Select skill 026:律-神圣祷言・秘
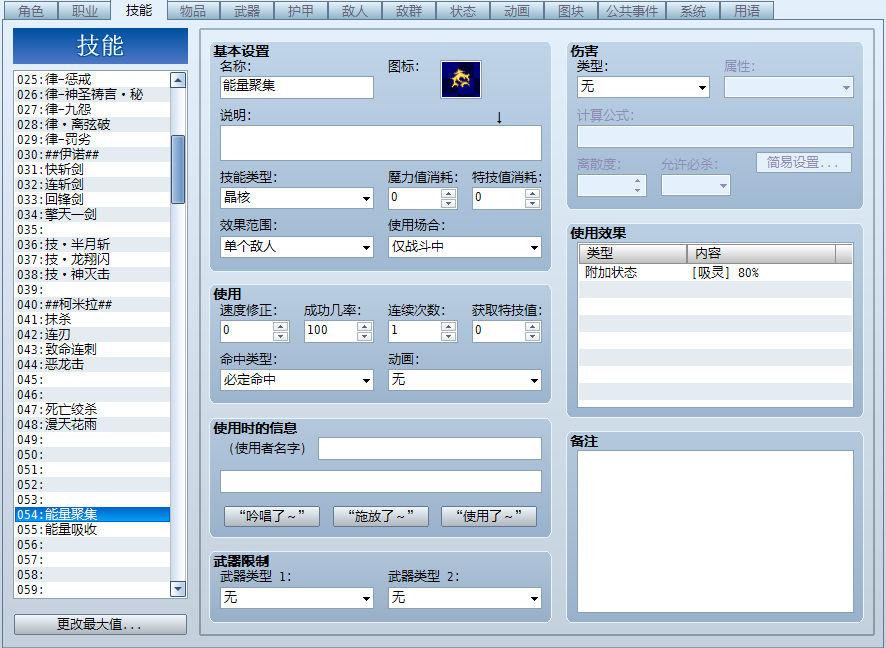The height and width of the screenshot is (648, 886). point(92,94)
